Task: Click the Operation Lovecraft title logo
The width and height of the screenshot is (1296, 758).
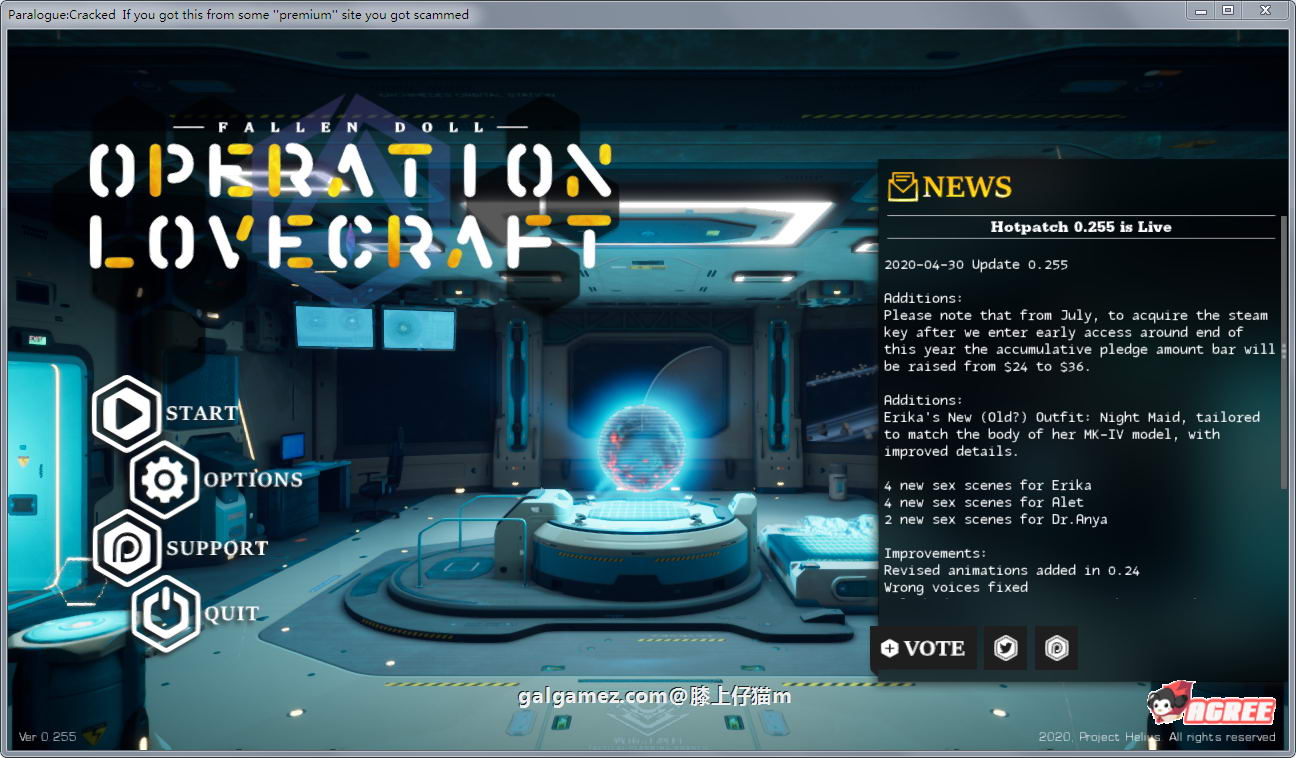Action: point(350,205)
